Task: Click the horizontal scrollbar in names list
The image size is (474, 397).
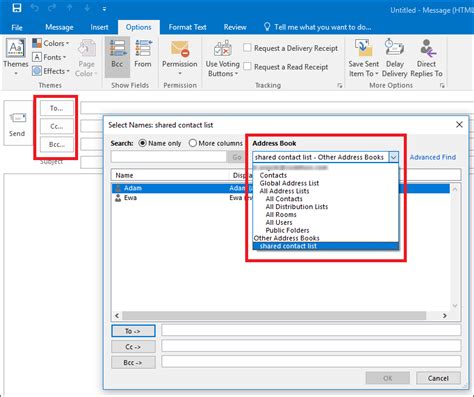Action: coord(274,315)
